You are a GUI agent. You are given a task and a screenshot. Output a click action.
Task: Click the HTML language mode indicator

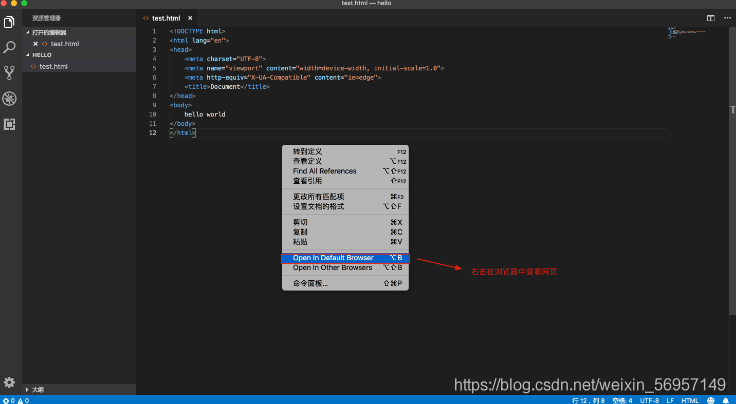pos(690,400)
